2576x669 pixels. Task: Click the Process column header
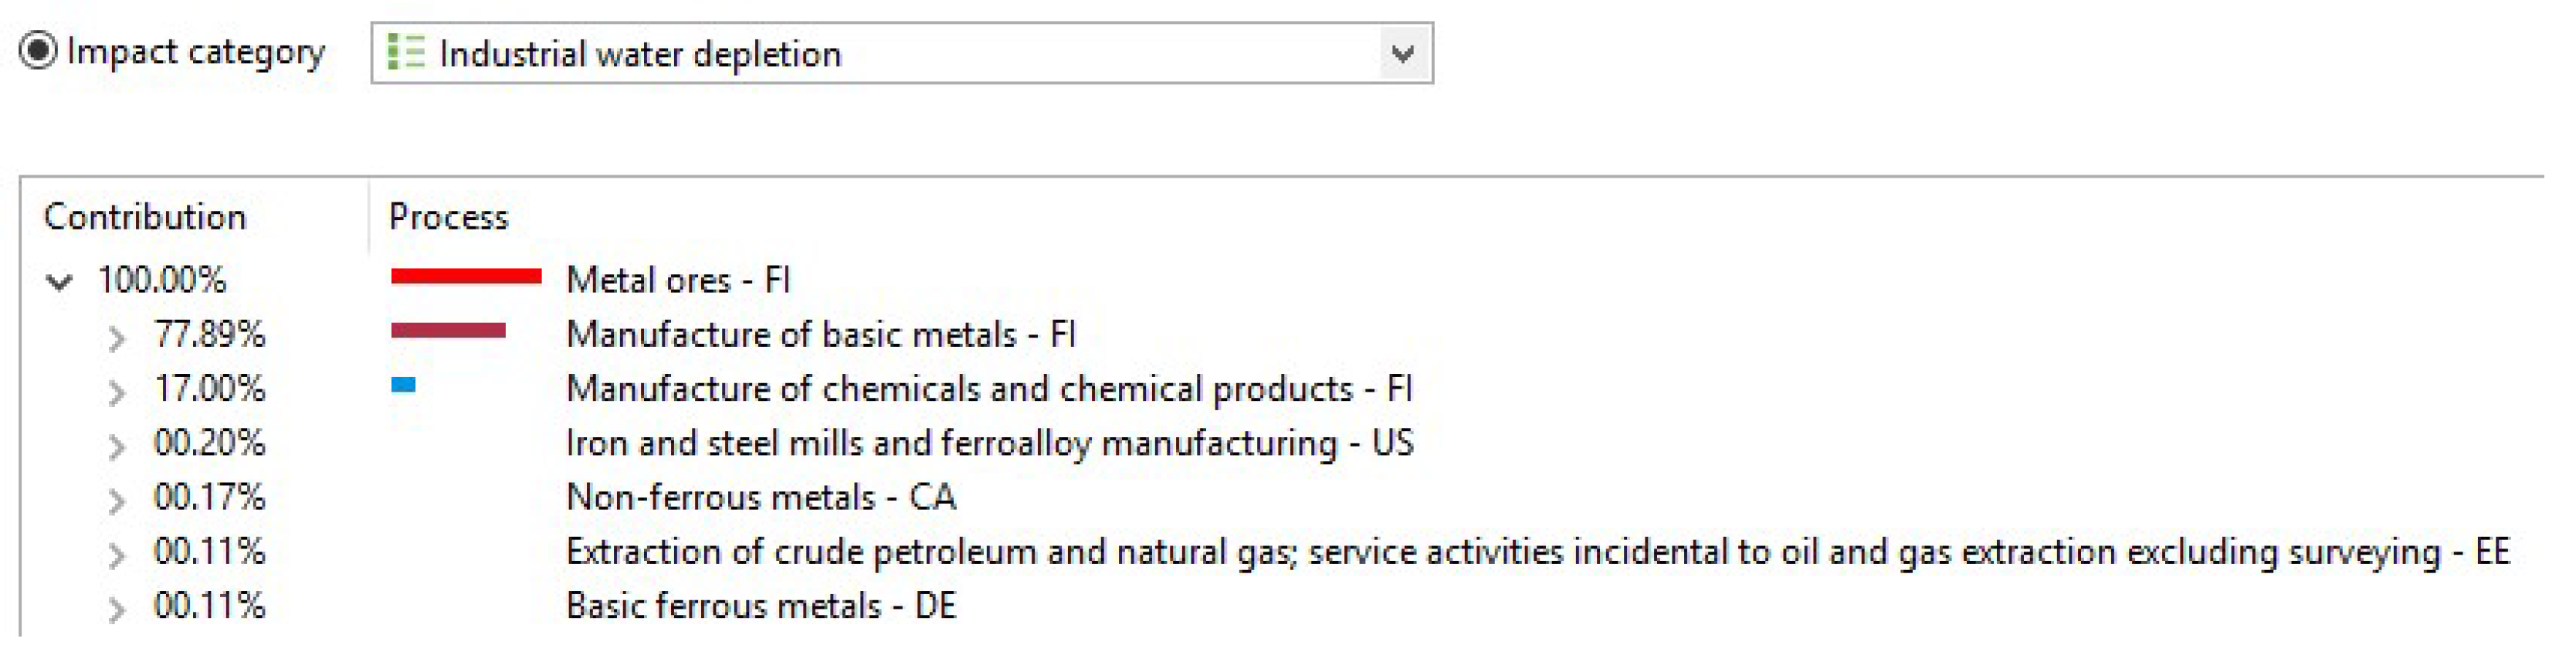click(449, 216)
